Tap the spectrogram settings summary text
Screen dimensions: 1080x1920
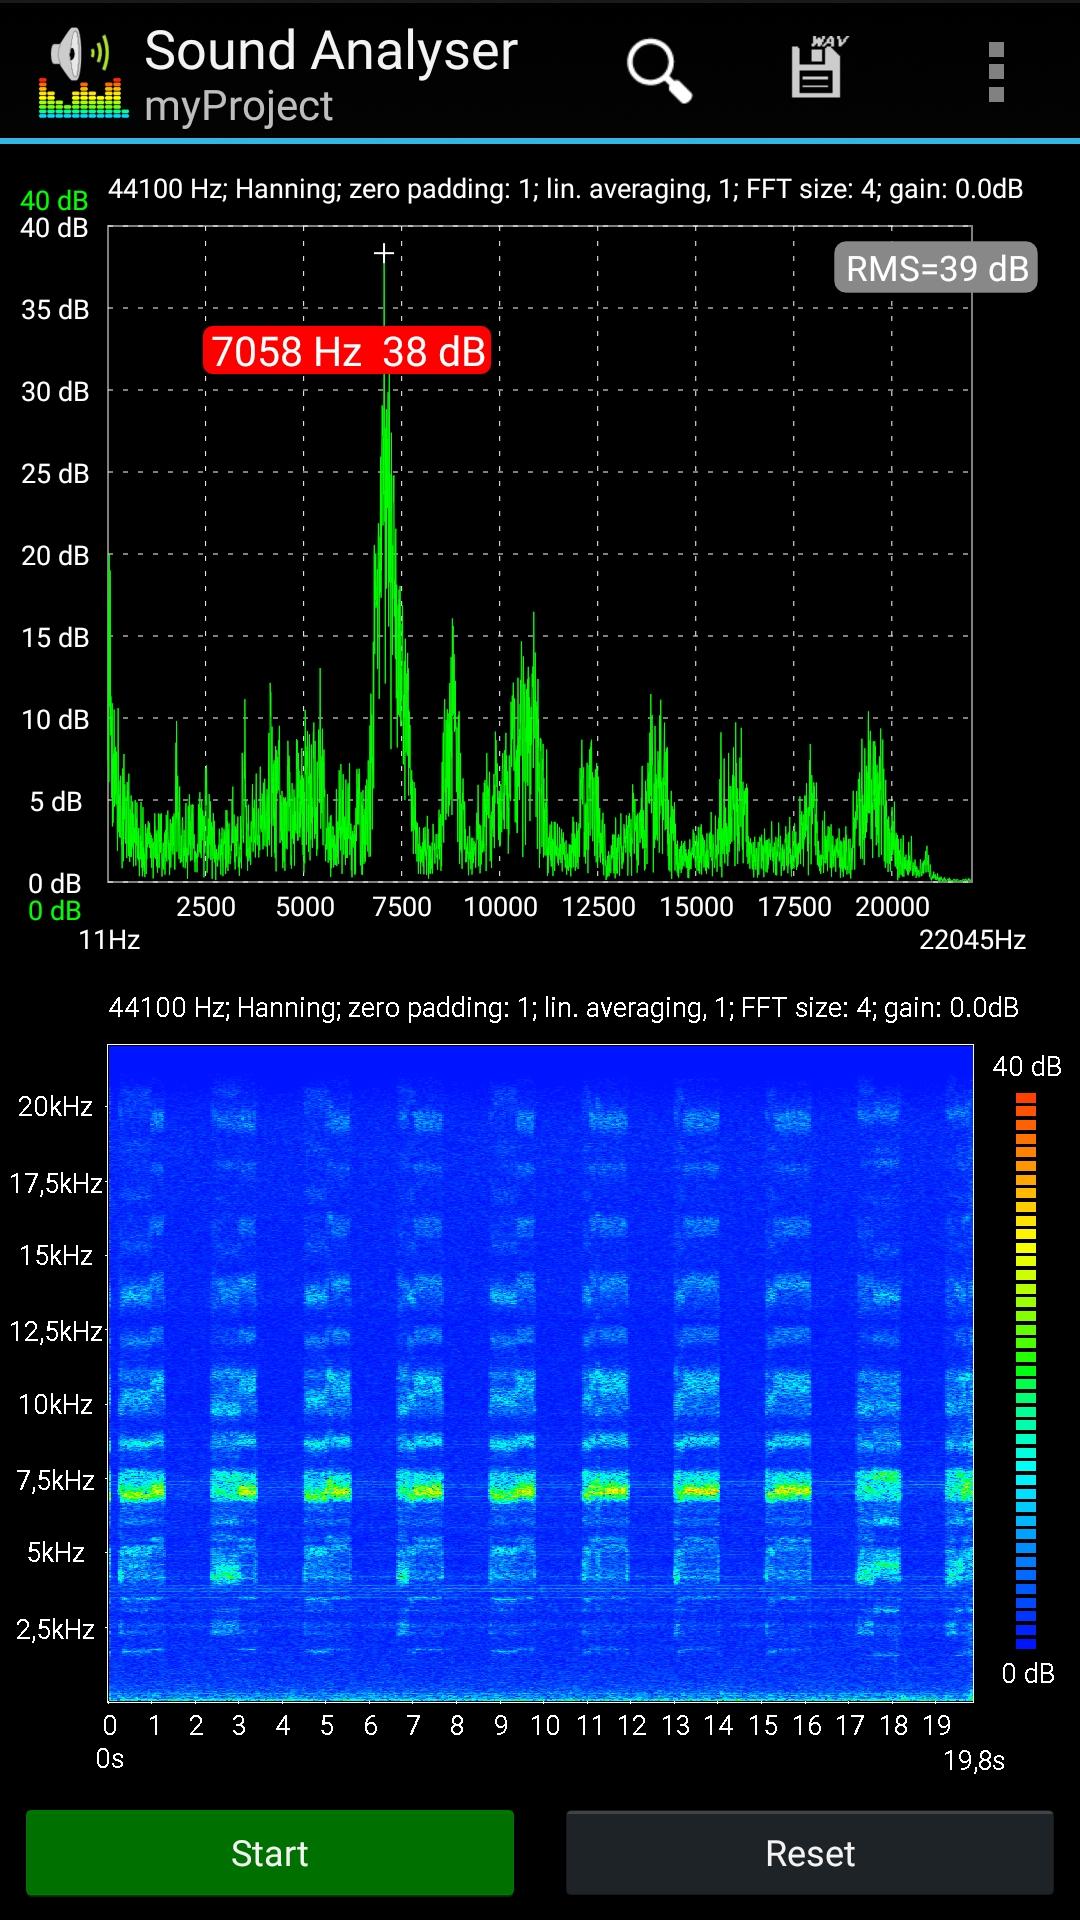click(x=563, y=1007)
